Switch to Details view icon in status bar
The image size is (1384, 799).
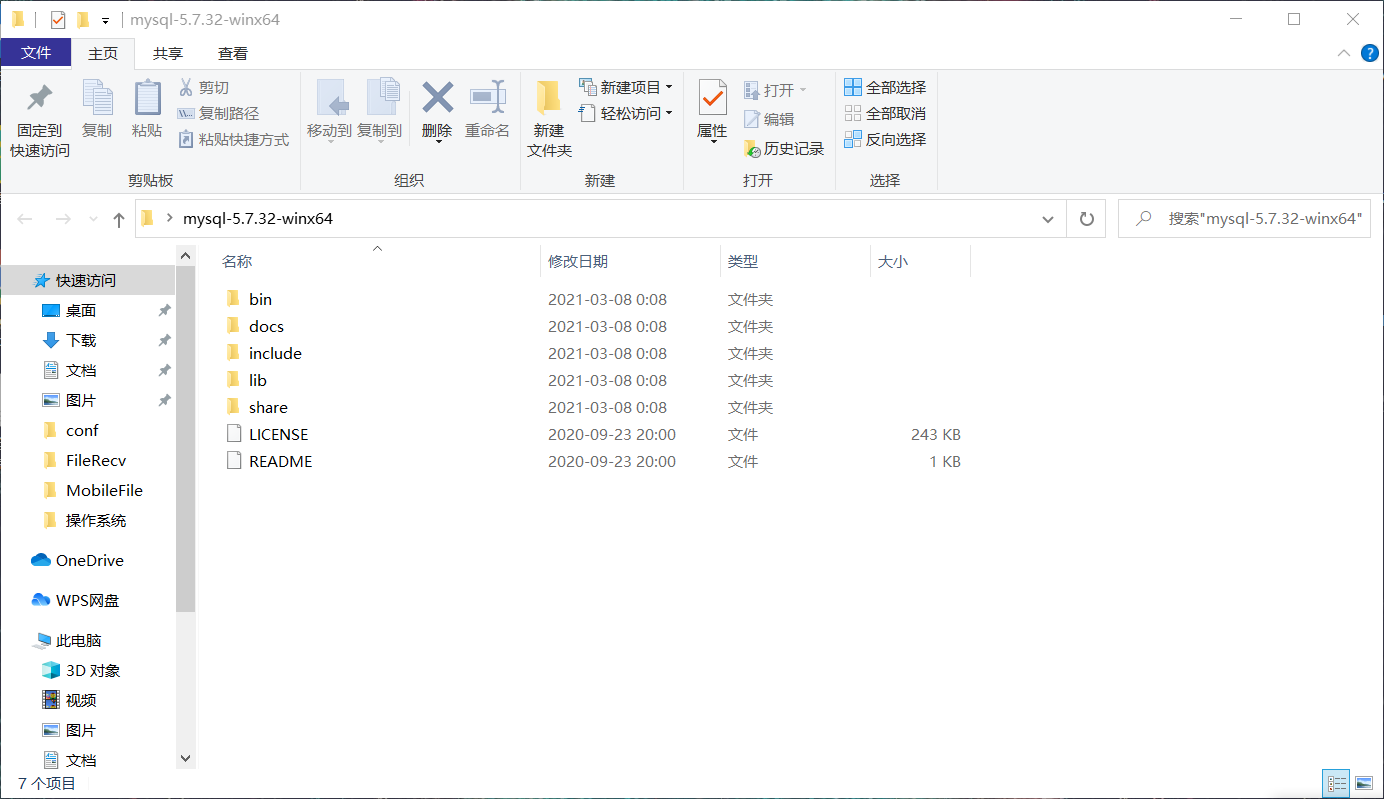(1336, 783)
